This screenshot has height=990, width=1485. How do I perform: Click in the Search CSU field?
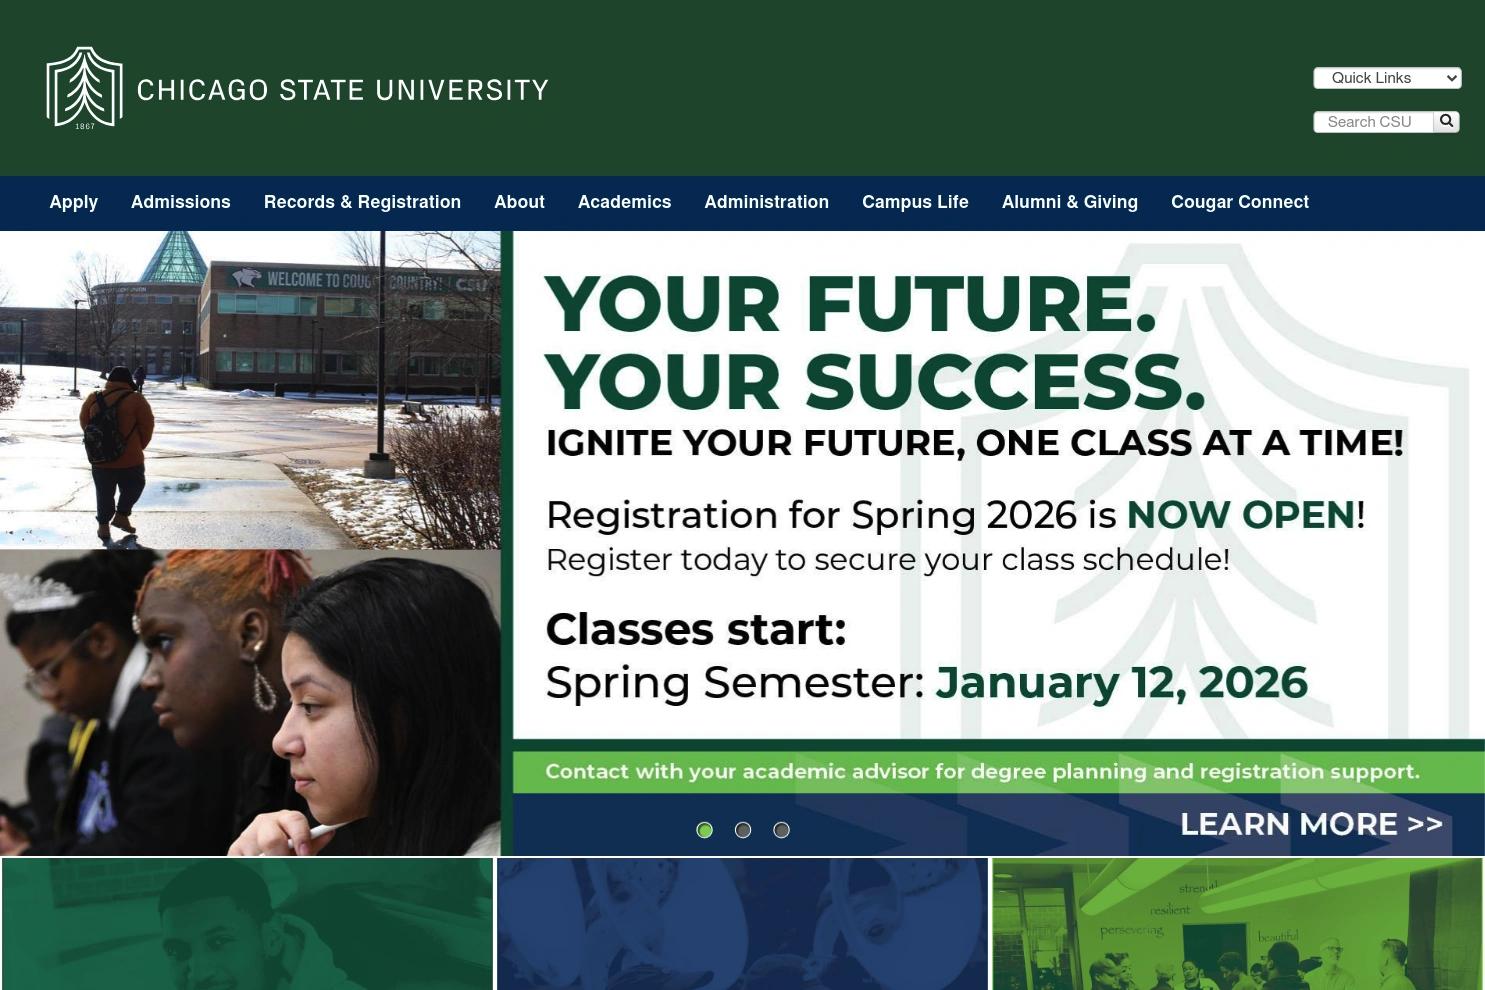click(1373, 121)
